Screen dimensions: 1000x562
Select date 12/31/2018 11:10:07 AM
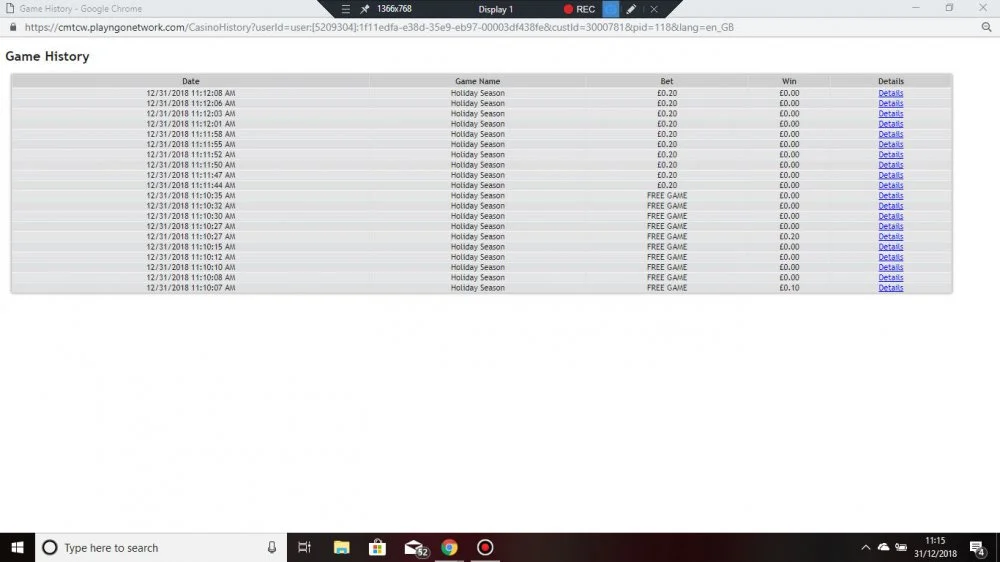tap(191, 288)
